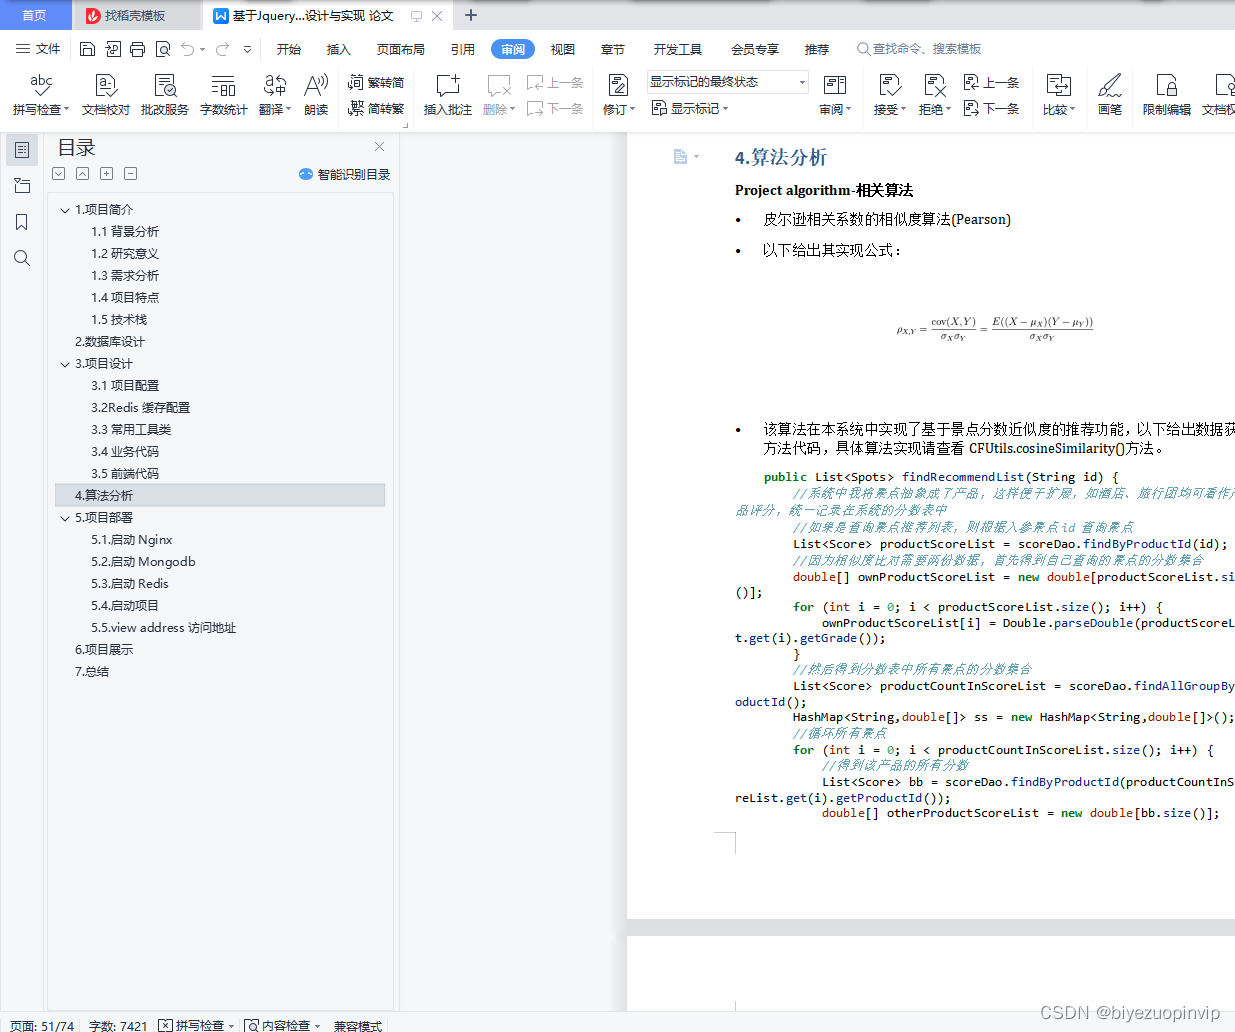
Task: Toggle 内容检查 in the status bar
Action: [281, 1025]
